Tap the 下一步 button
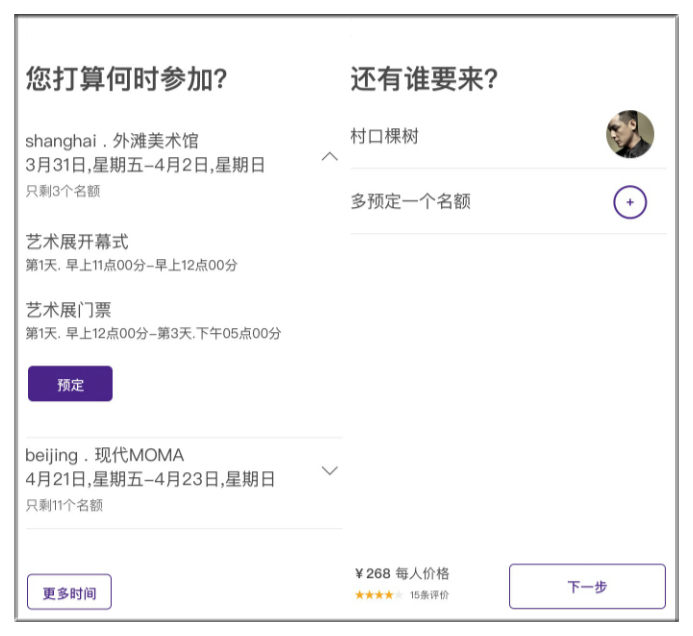The image size is (693, 636). pyautogui.click(x=587, y=586)
